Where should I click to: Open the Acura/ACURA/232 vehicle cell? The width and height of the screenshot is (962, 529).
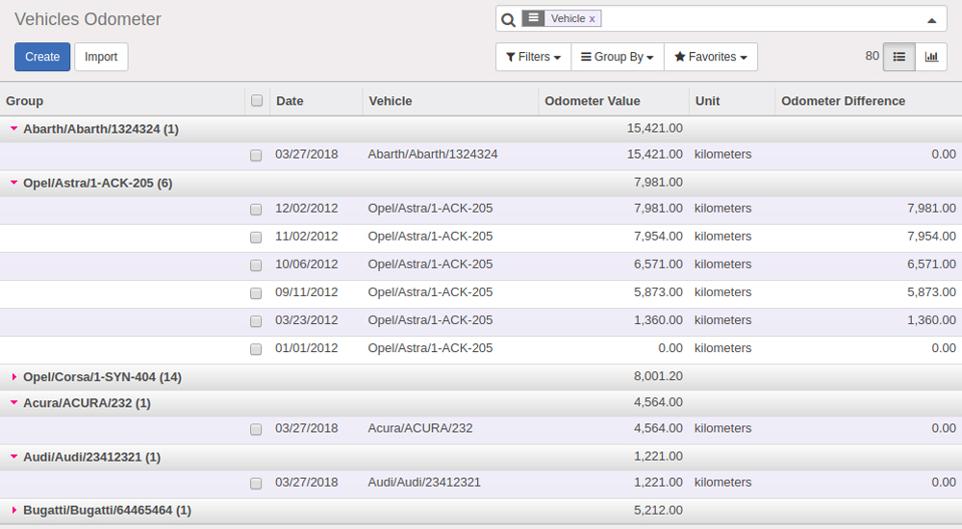420,428
